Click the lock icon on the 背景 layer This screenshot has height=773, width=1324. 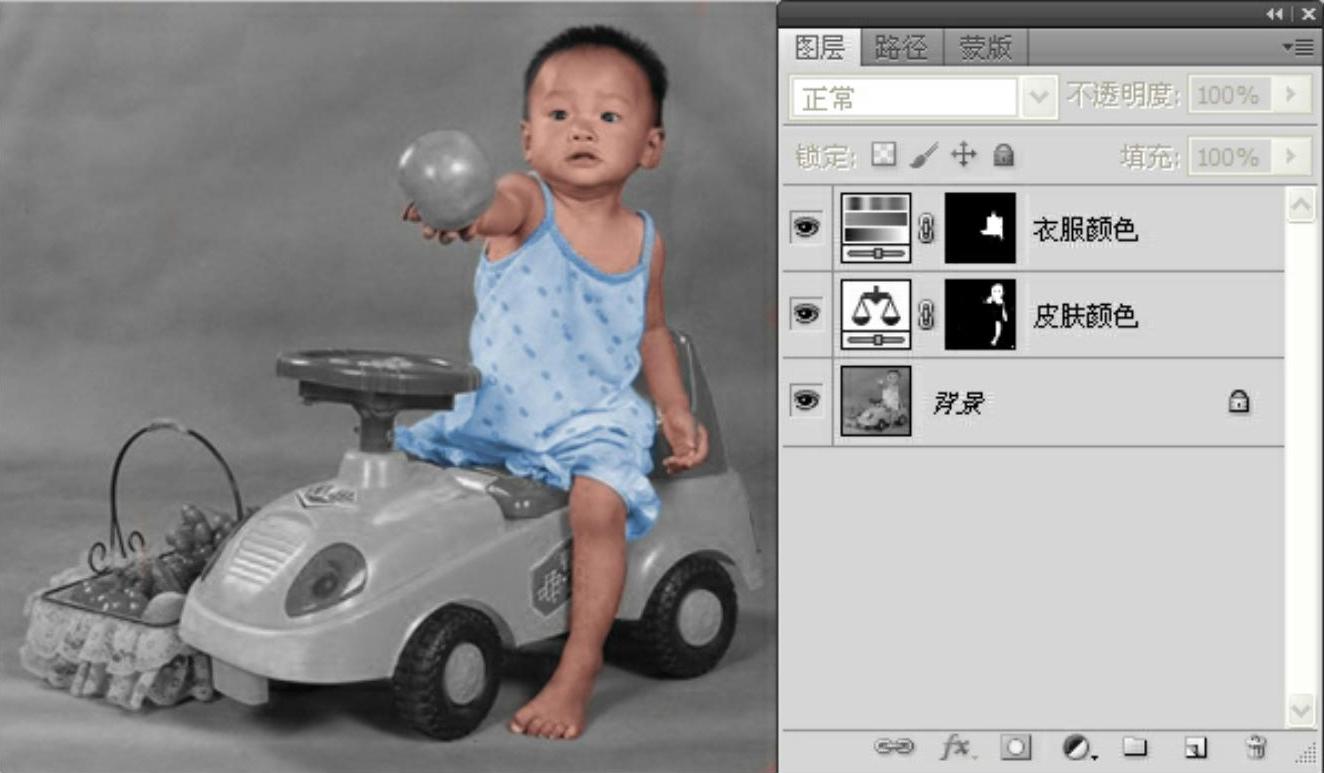(x=1239, y=402)
